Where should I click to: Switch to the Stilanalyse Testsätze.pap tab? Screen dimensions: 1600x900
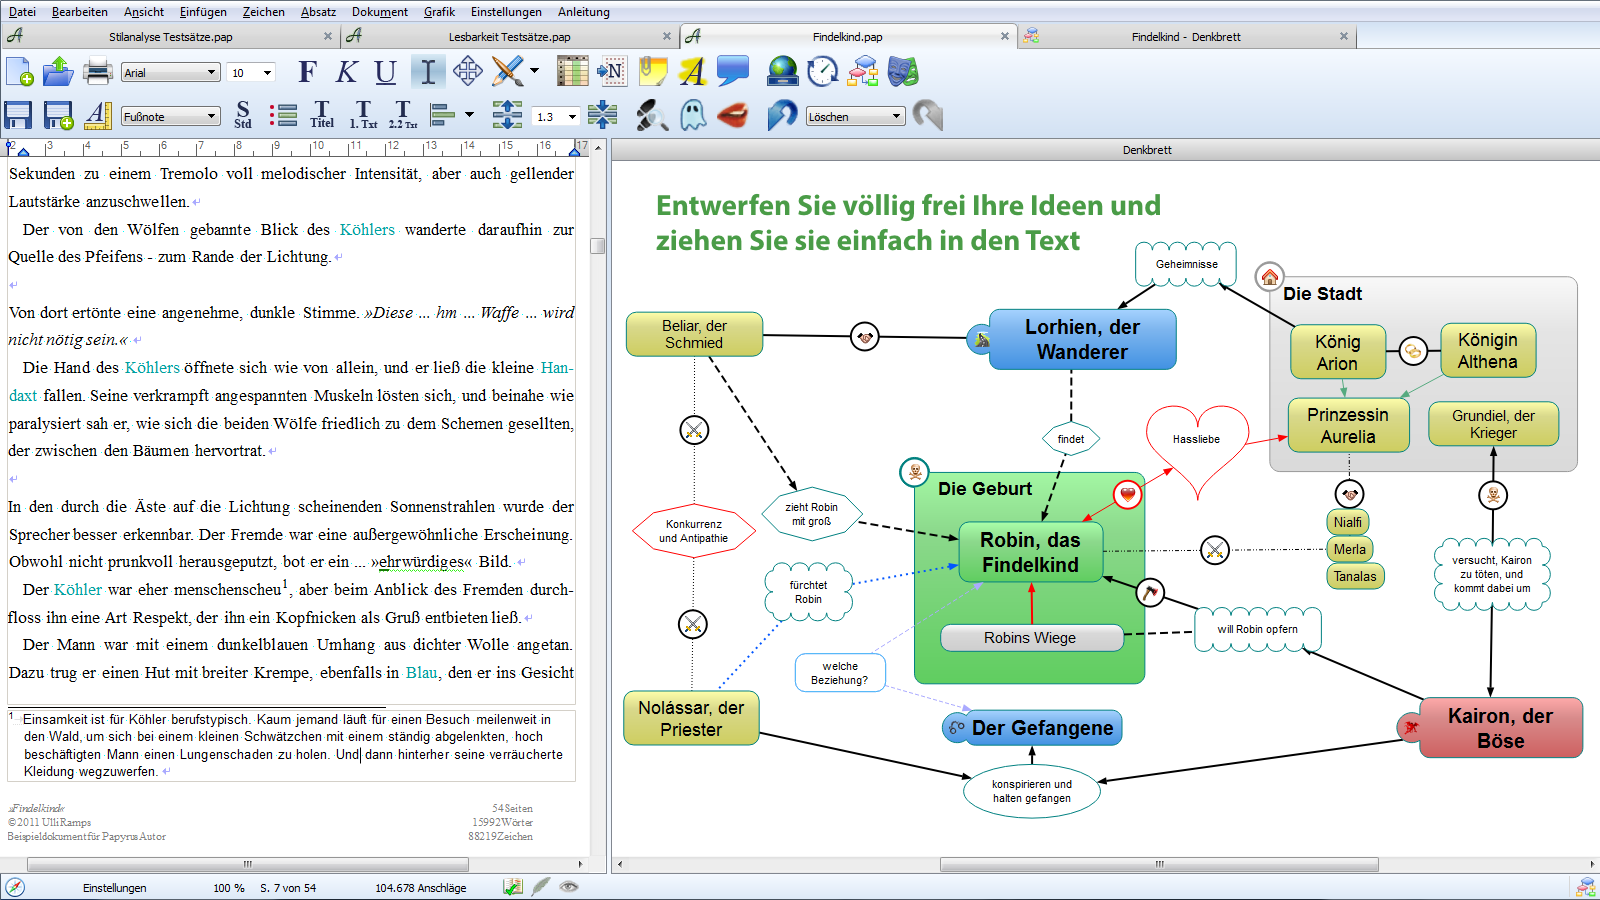point(170,37)
